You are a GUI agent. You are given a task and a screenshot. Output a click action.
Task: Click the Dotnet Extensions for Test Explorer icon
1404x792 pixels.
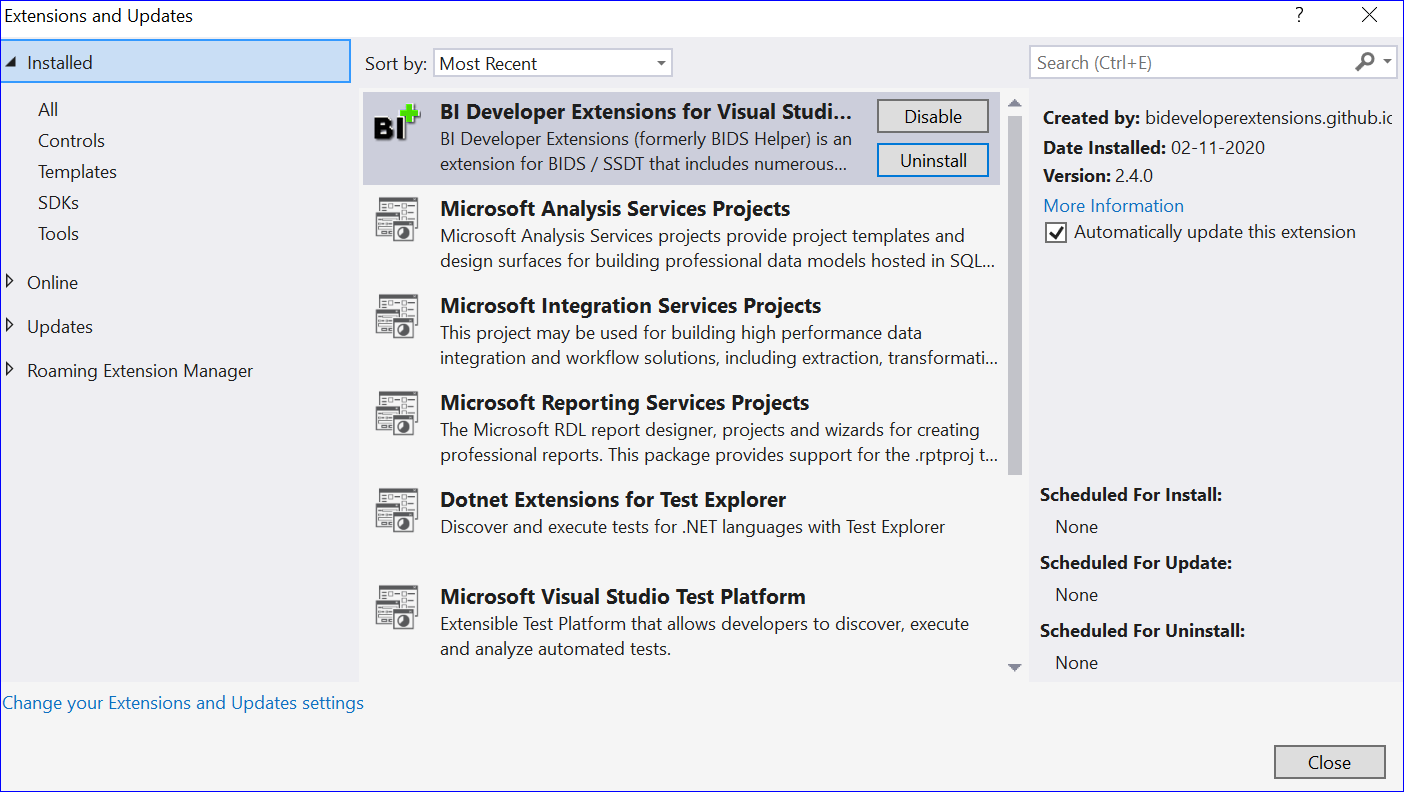[x=397, y=509]
